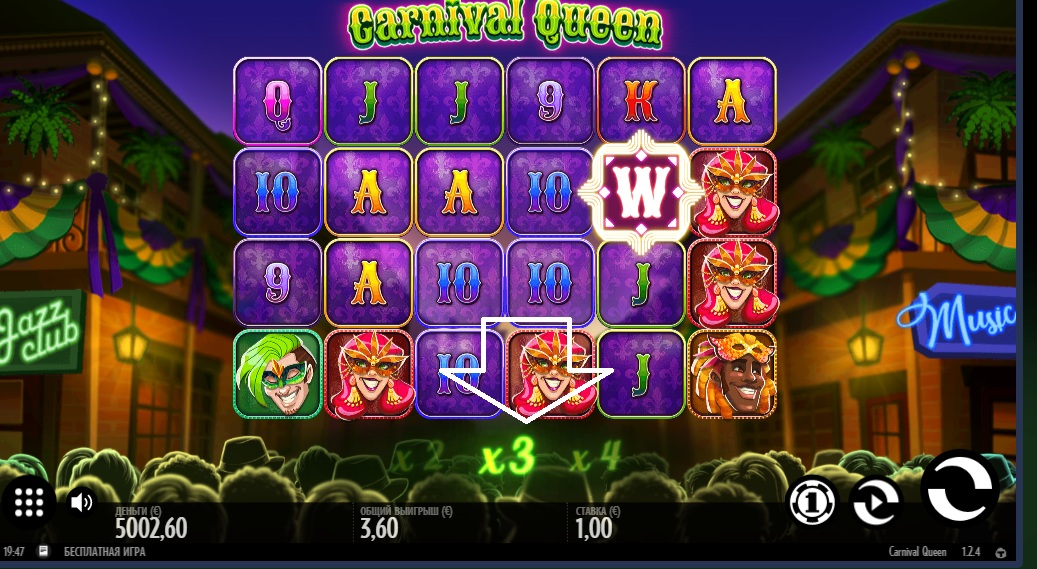Select the green-haired masked man symbol
The width and height of the screenshot is (1037, 569).
(x=278, y=374)
